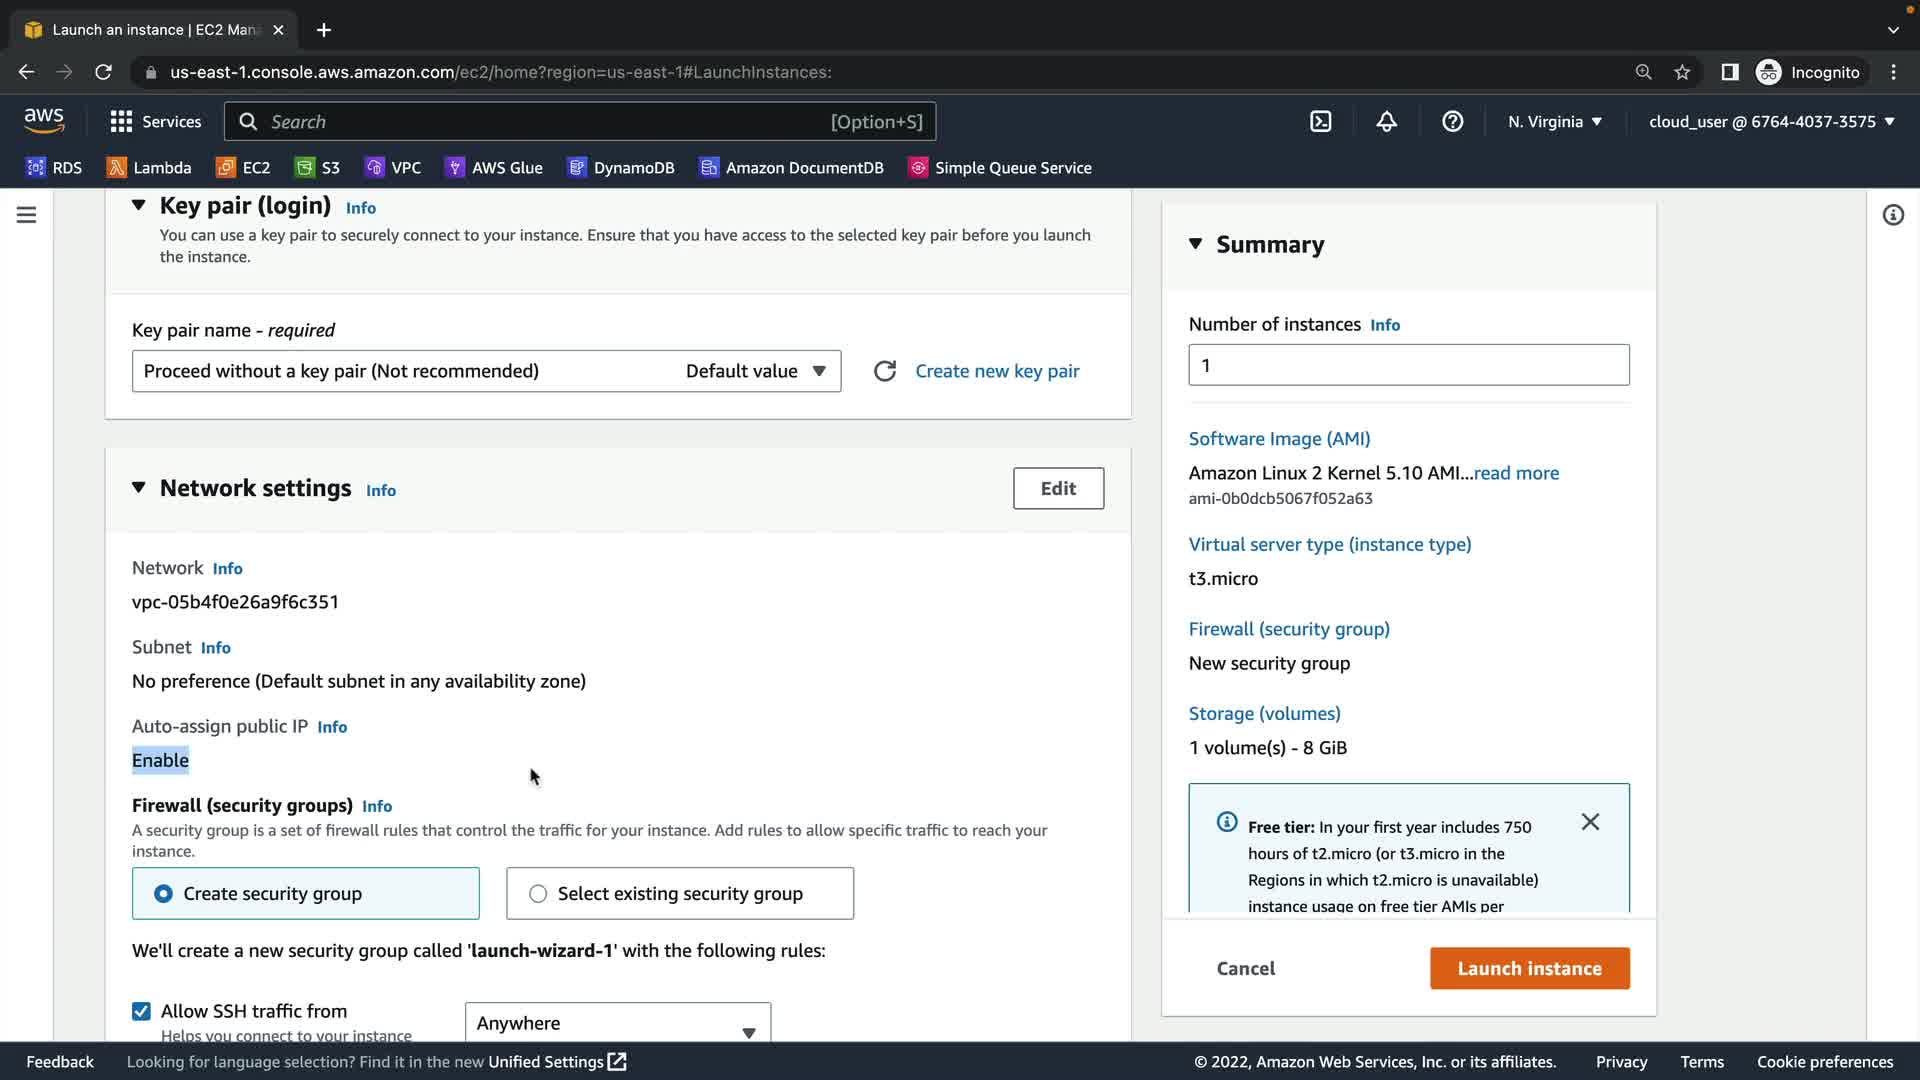Choose Select existing security group option

tap(538, 894)
